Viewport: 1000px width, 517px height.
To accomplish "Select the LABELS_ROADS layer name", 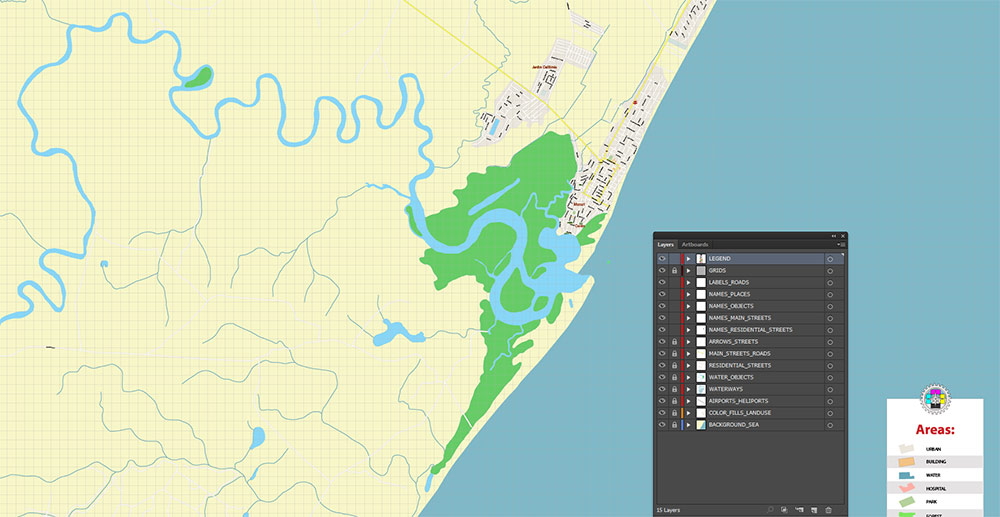I will coord(729,282).
